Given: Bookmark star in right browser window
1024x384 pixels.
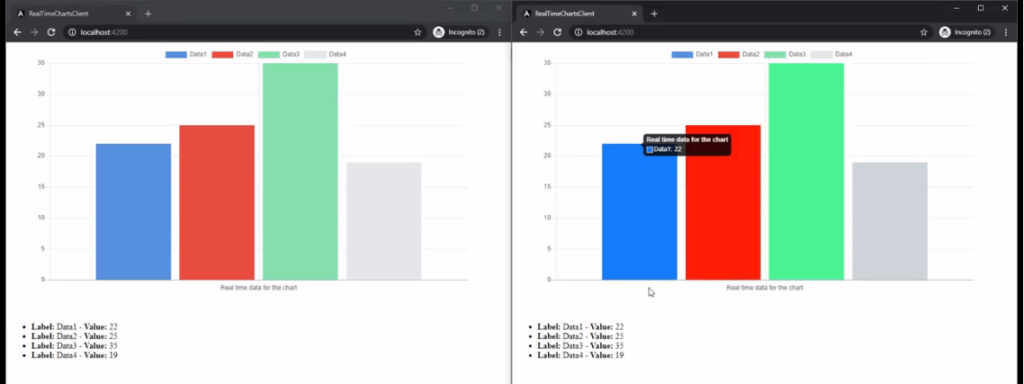Looking at the screenshot, I should click(x=923, y=32).
